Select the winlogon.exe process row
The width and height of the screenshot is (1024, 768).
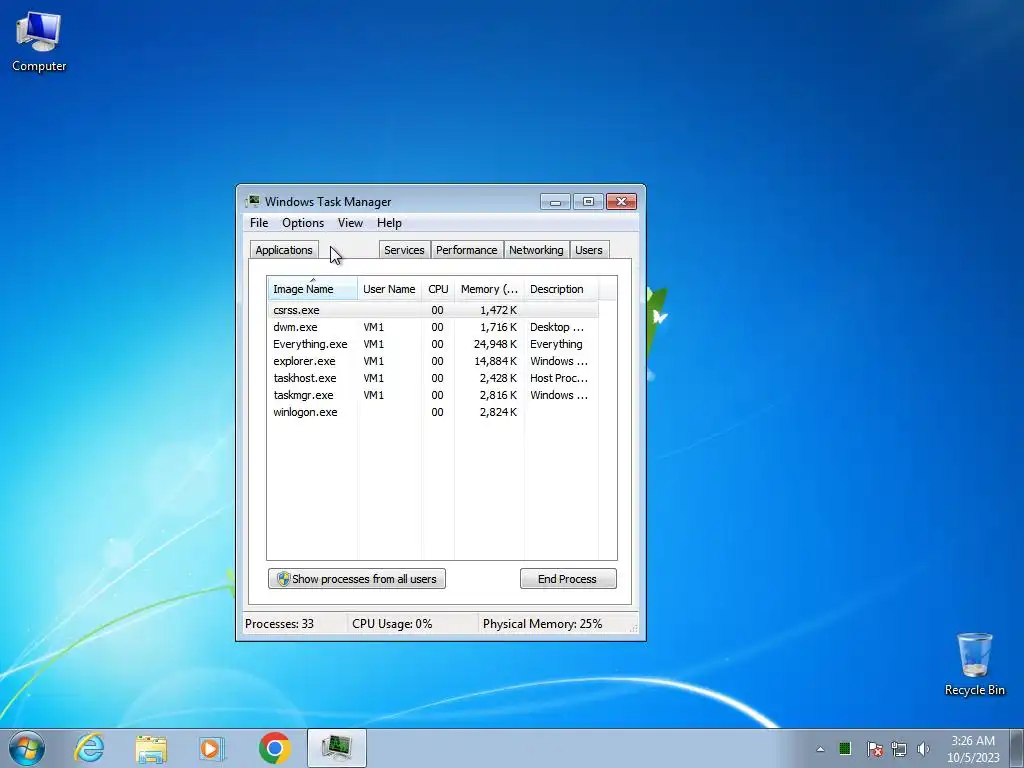(433, 412)
